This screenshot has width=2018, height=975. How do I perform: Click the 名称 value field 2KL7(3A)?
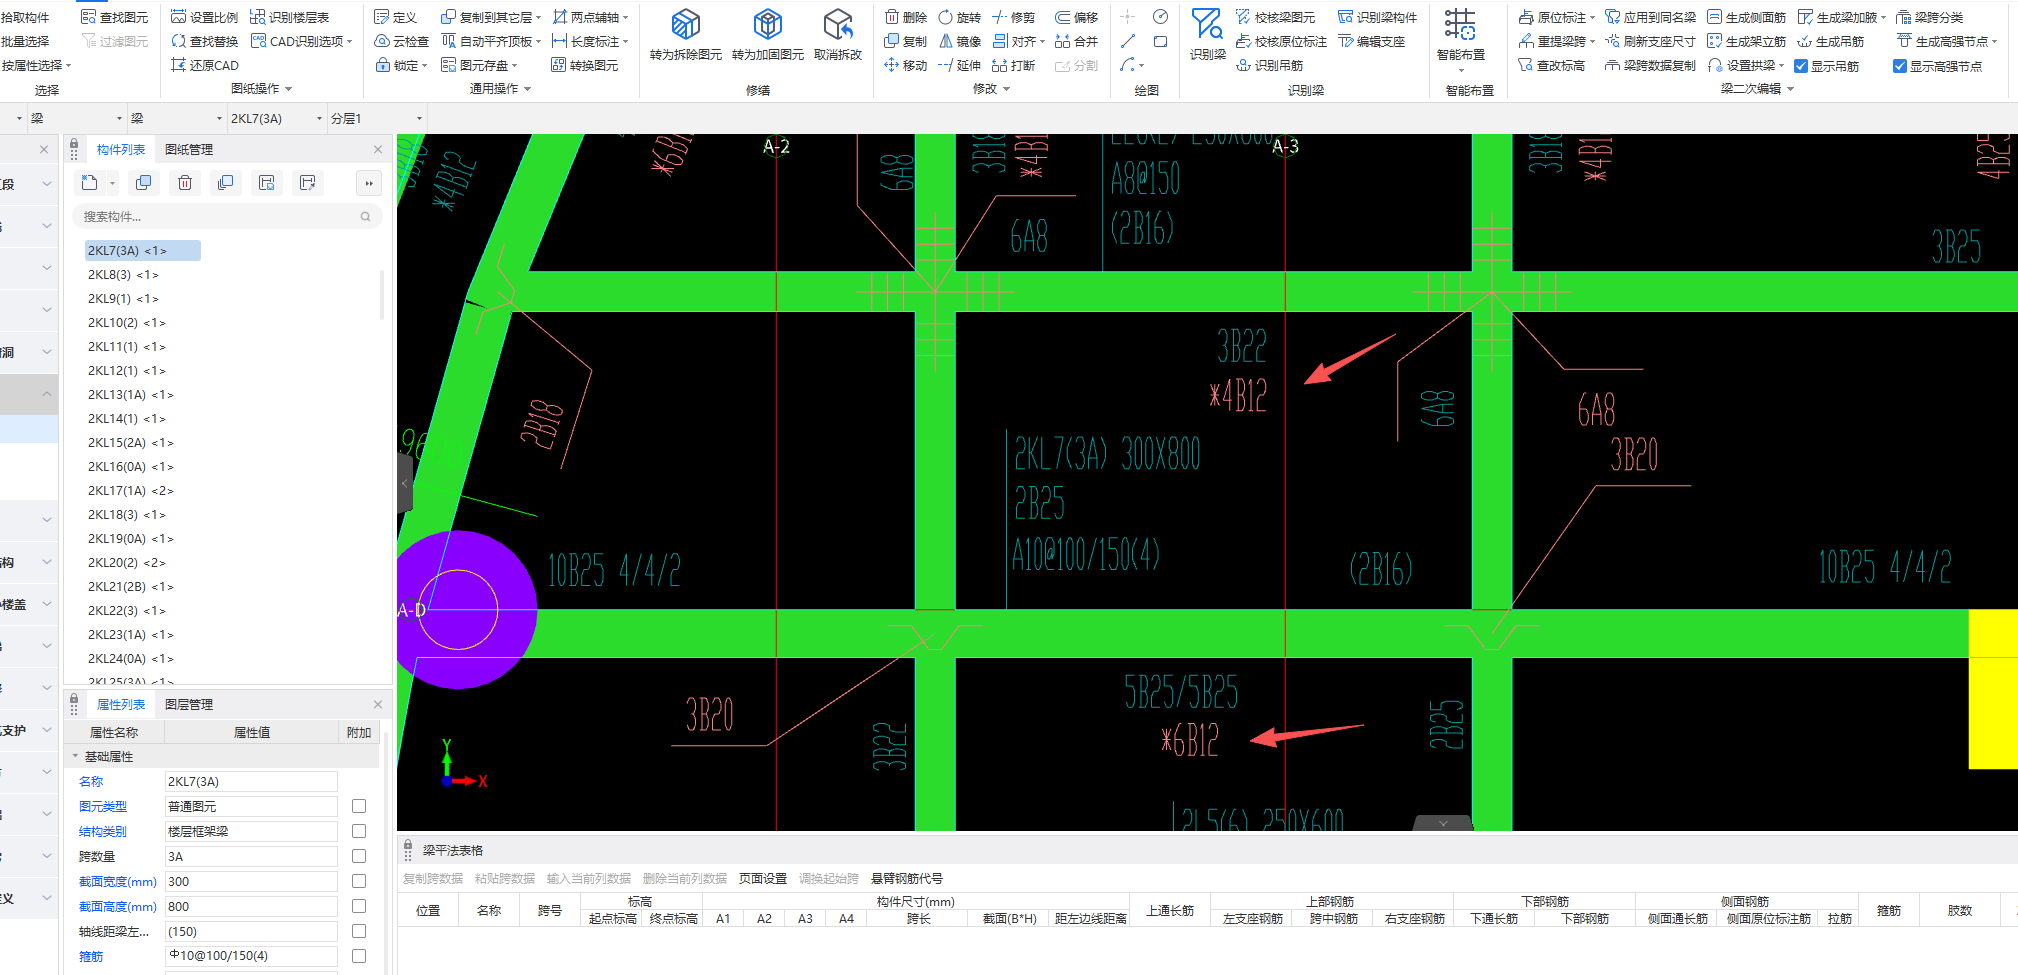click(251, 781)
